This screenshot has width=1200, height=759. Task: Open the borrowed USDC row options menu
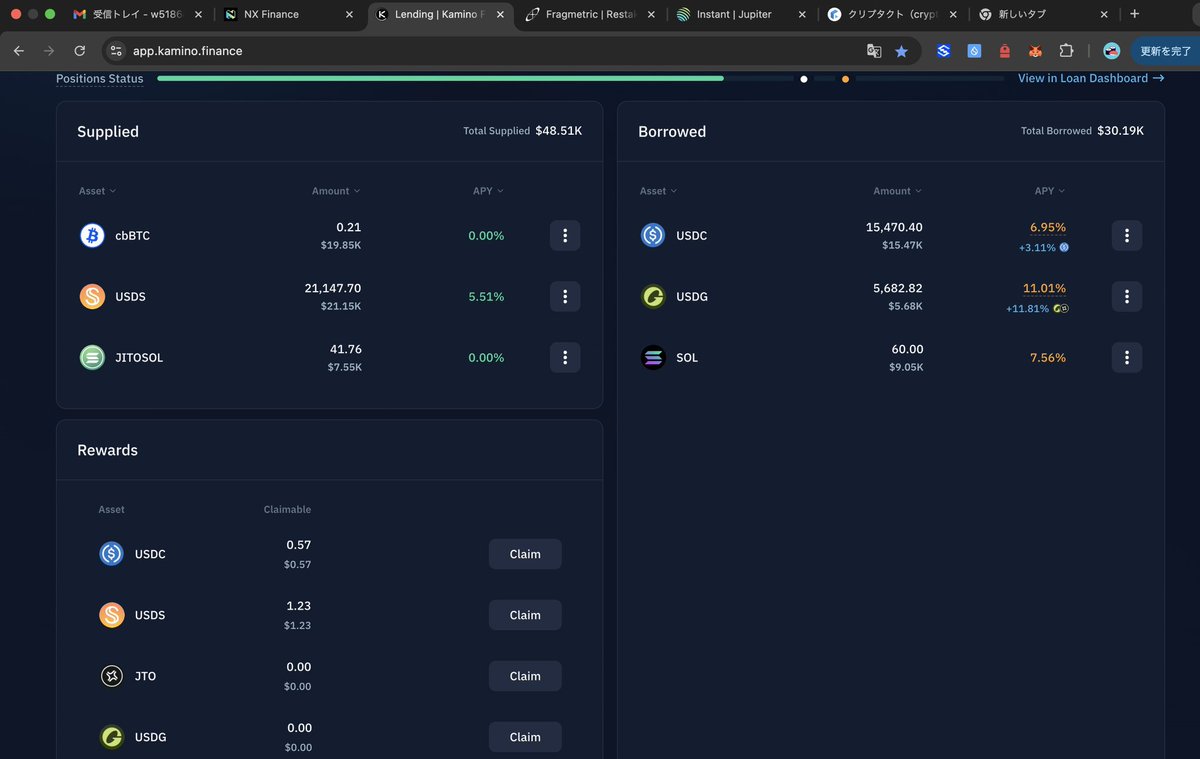click(x=1127, y=235)
